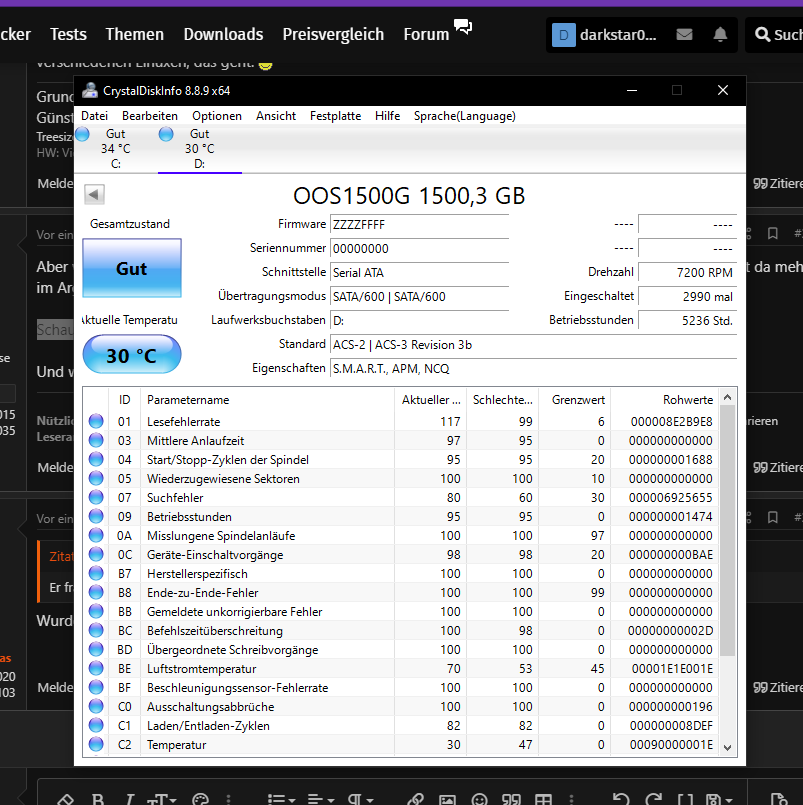Select the Misslungene Spindelanläufe row

(402, 535)
